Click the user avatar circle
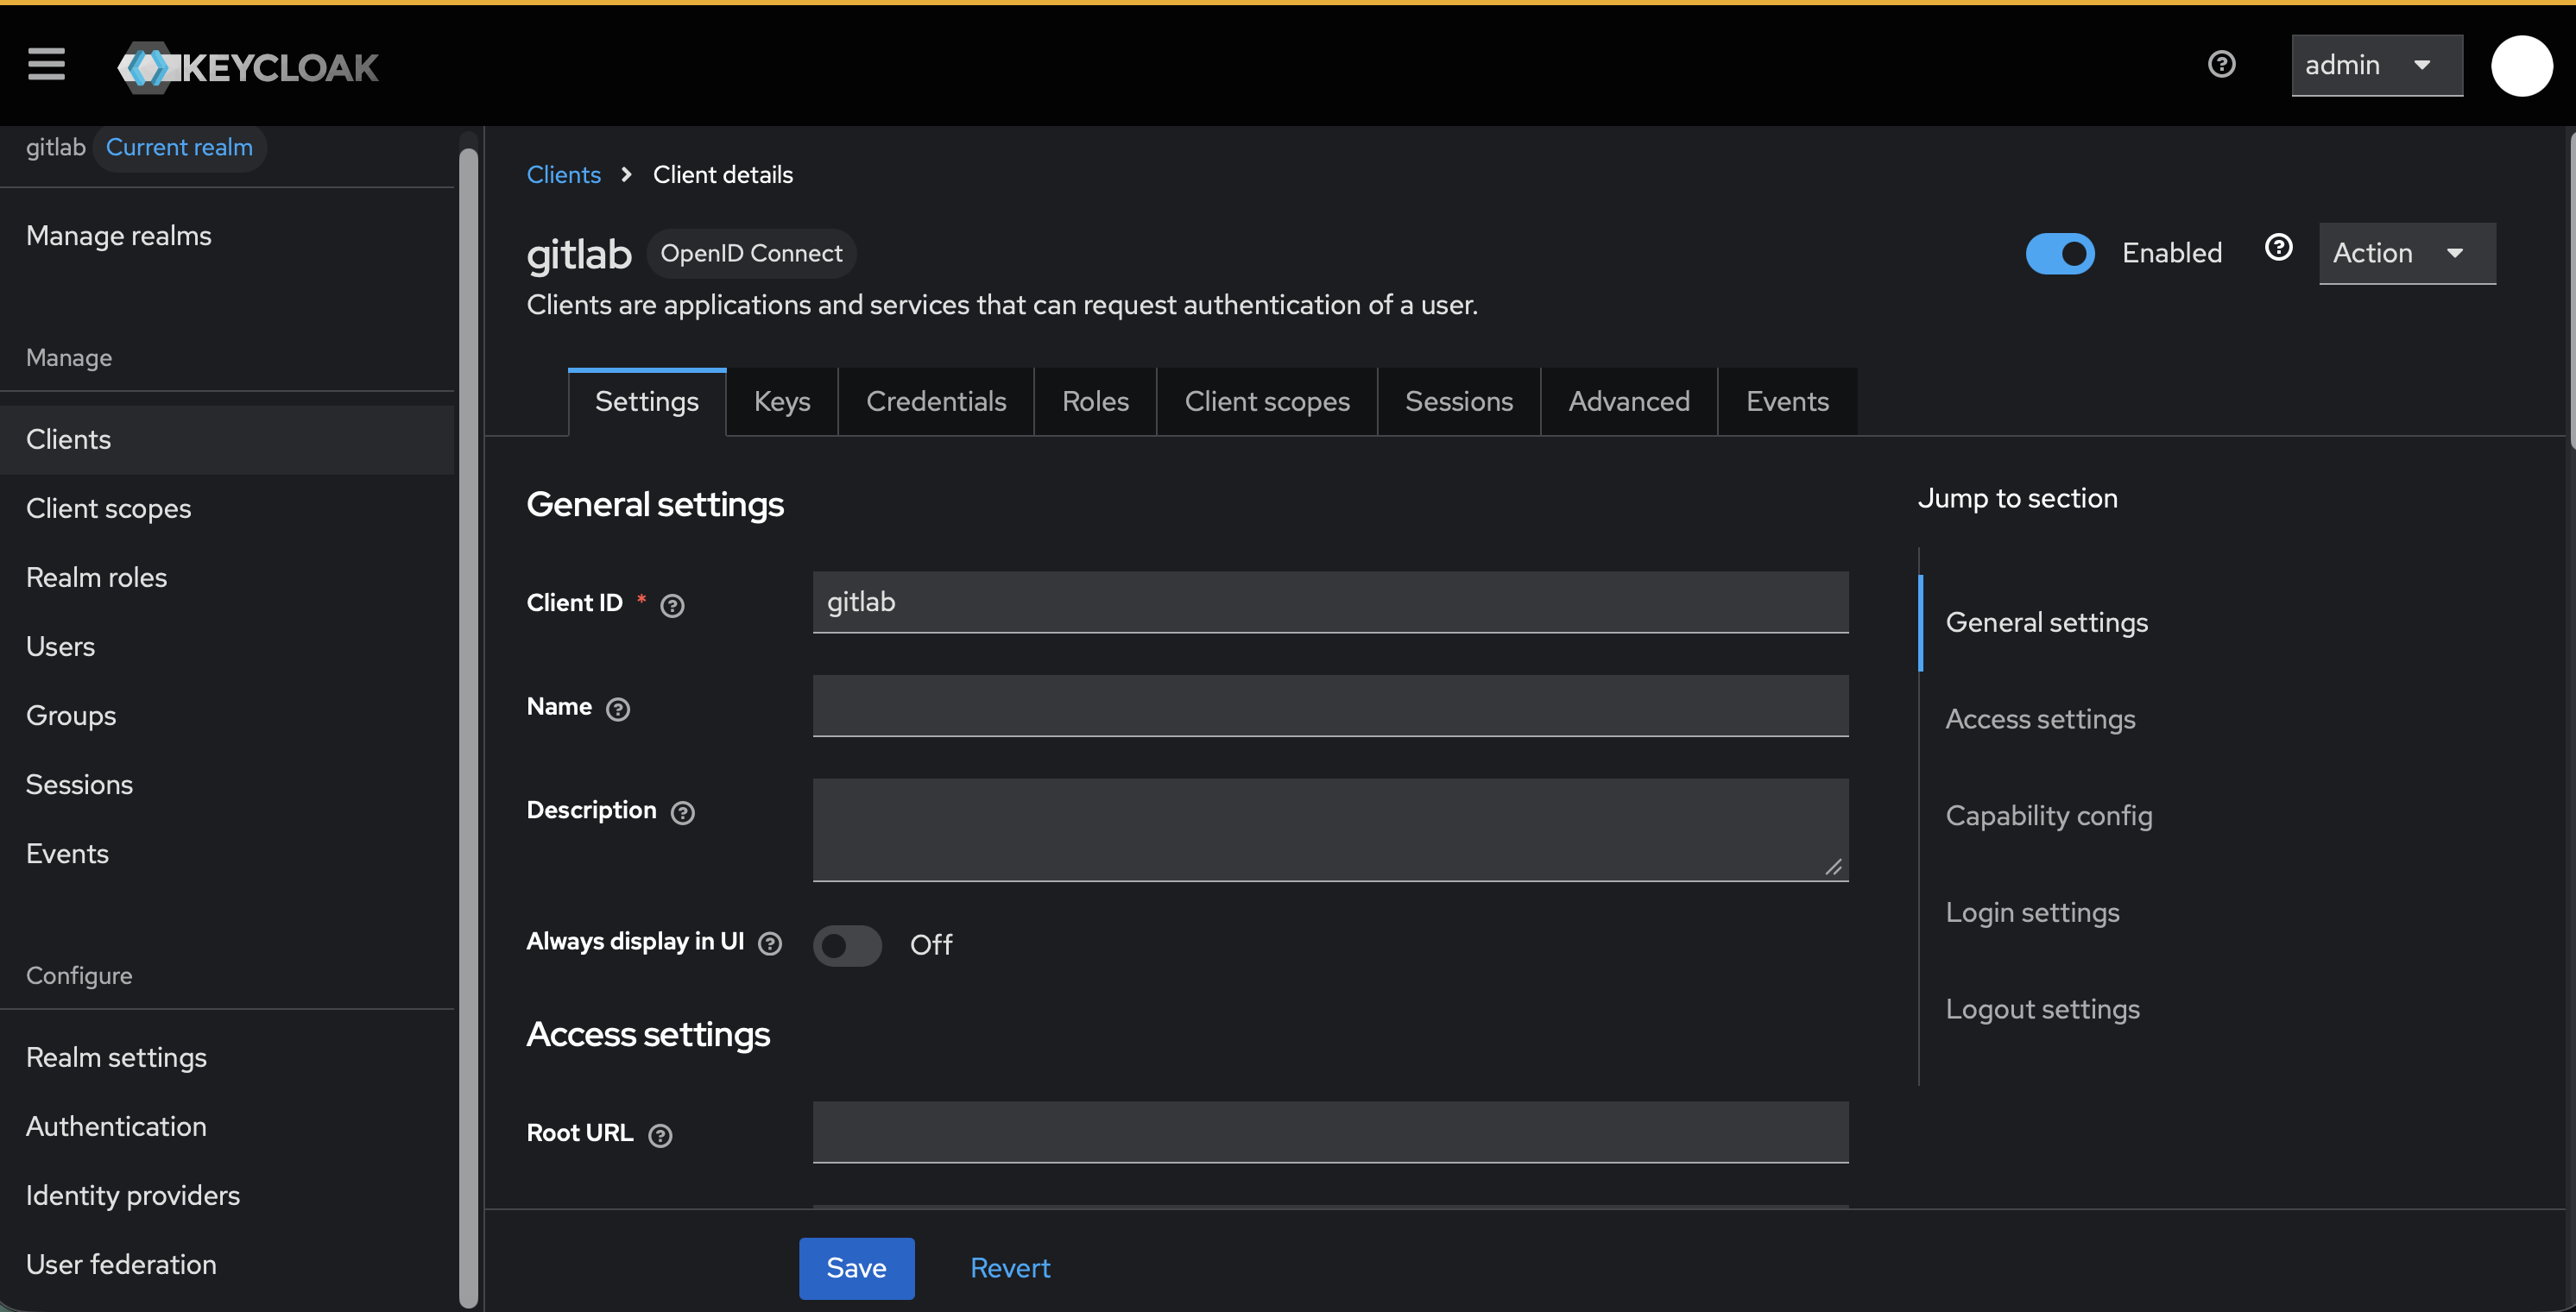2576x1312 pixels. click(x=2521, y=66)
